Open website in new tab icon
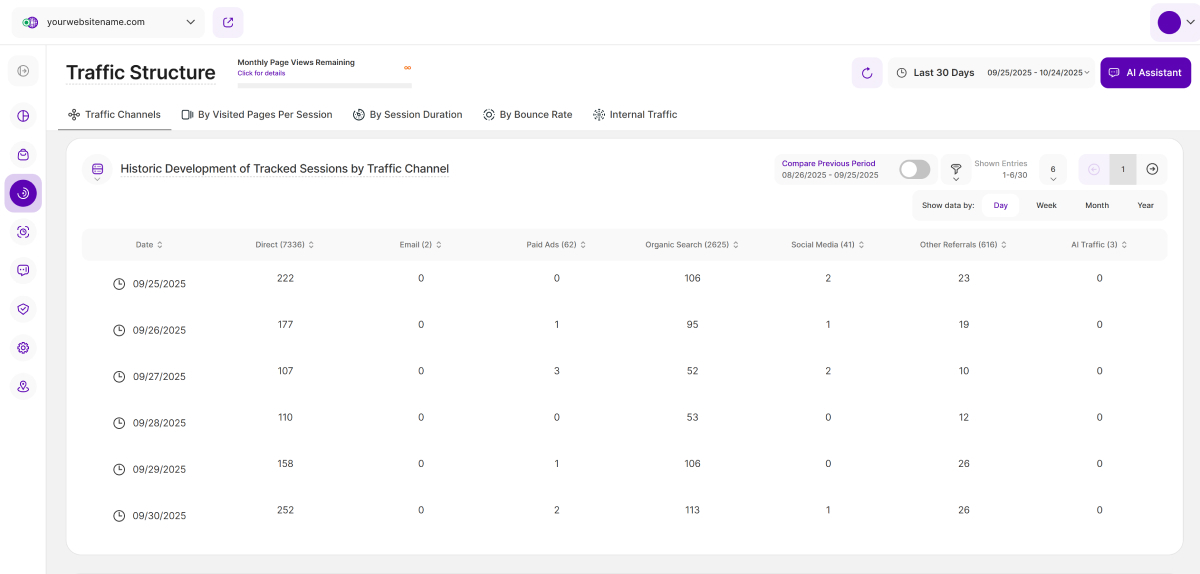 click(228, 22)
